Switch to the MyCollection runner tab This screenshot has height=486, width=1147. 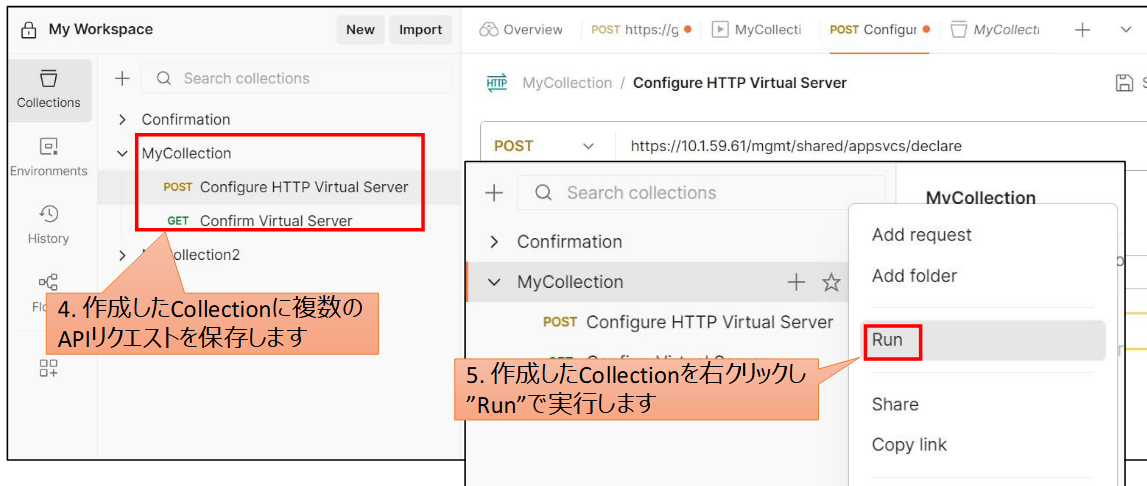point(757,30)
